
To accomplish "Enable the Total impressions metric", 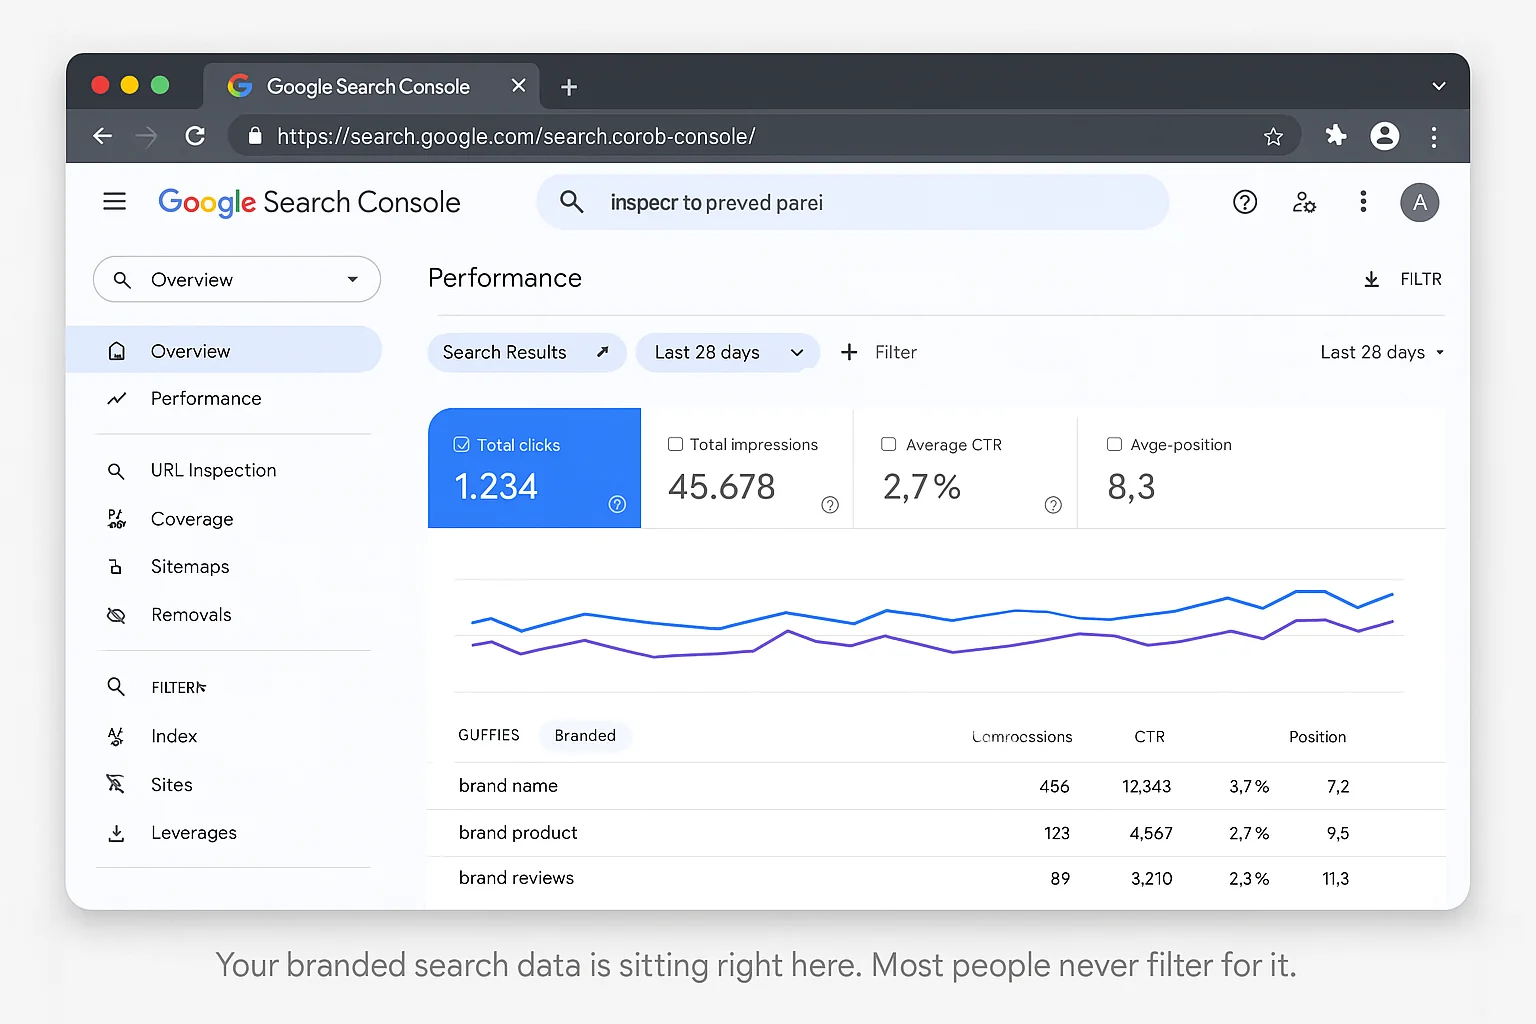I will pos(675,443).
